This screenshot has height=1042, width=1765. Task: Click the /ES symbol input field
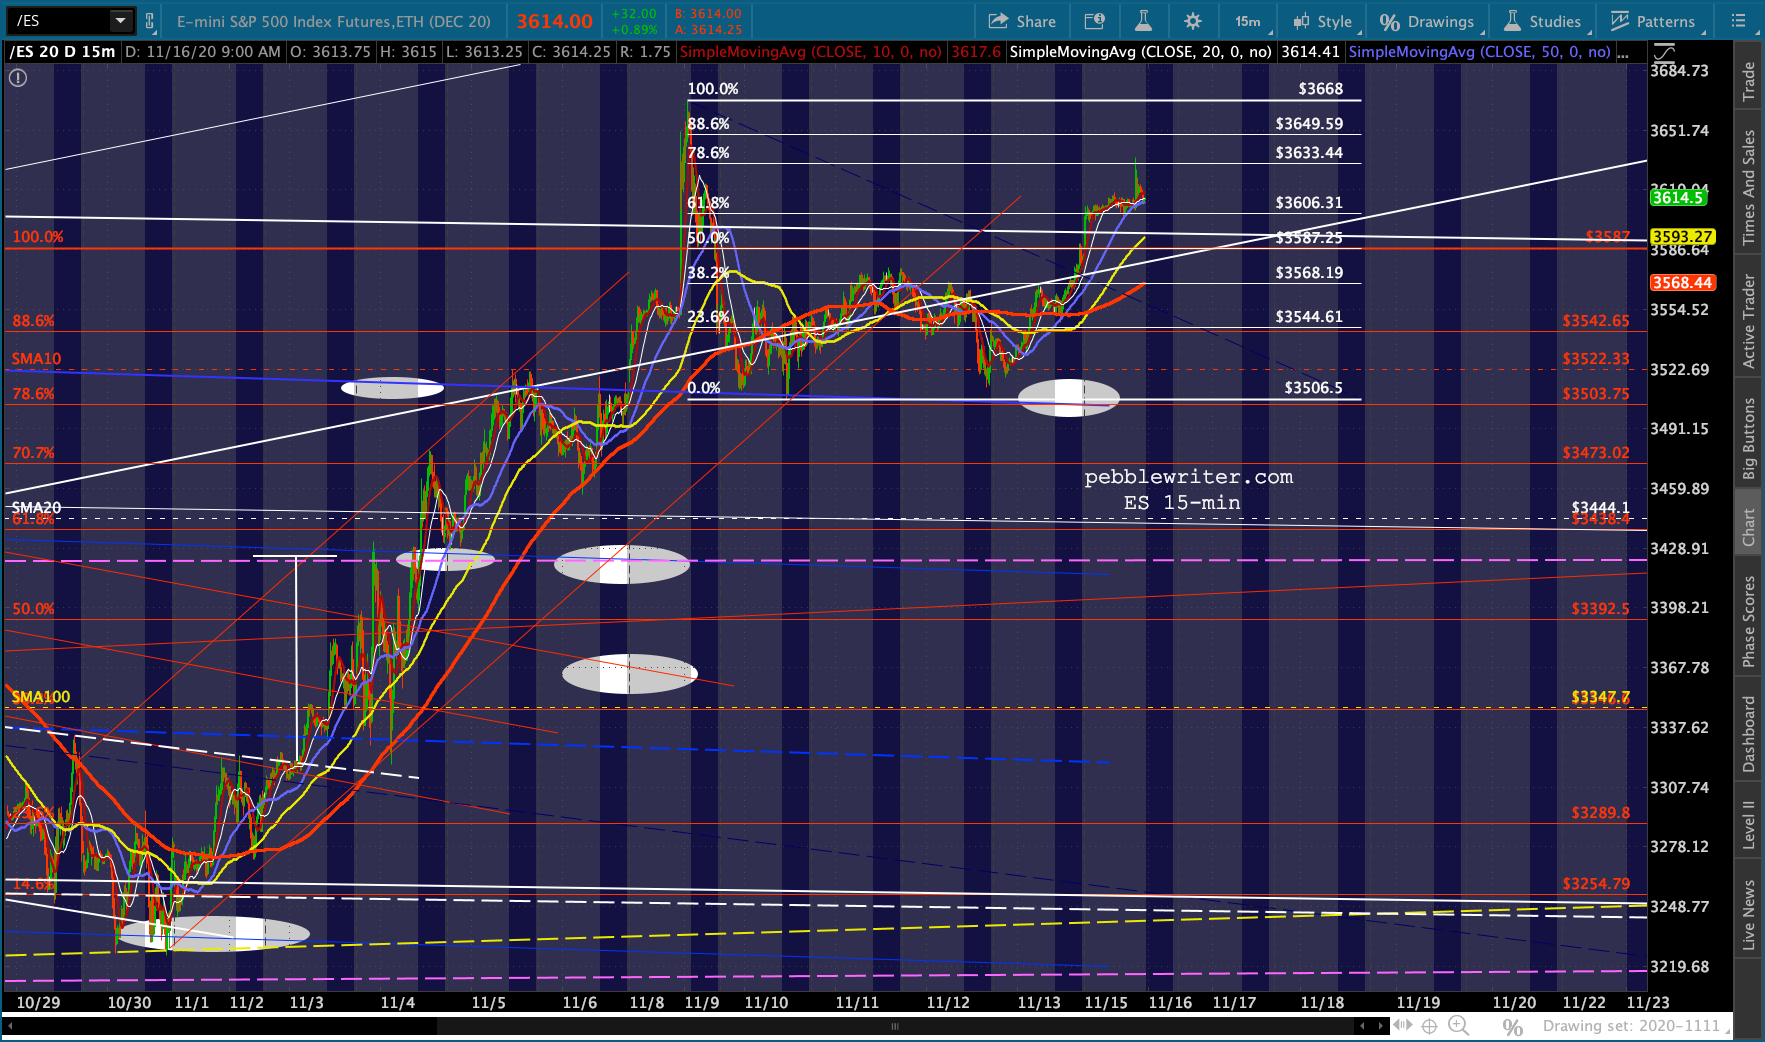pyautogui.click(x=58, y=20)
